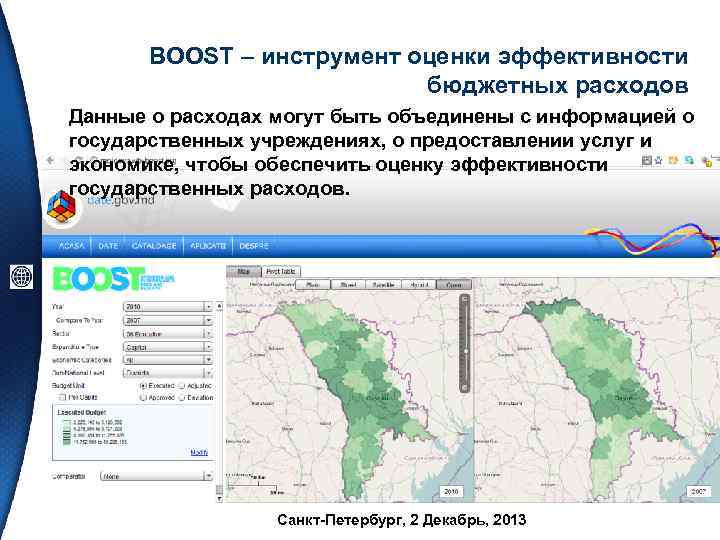Click the zoom out button below slider

click(465, 388)
